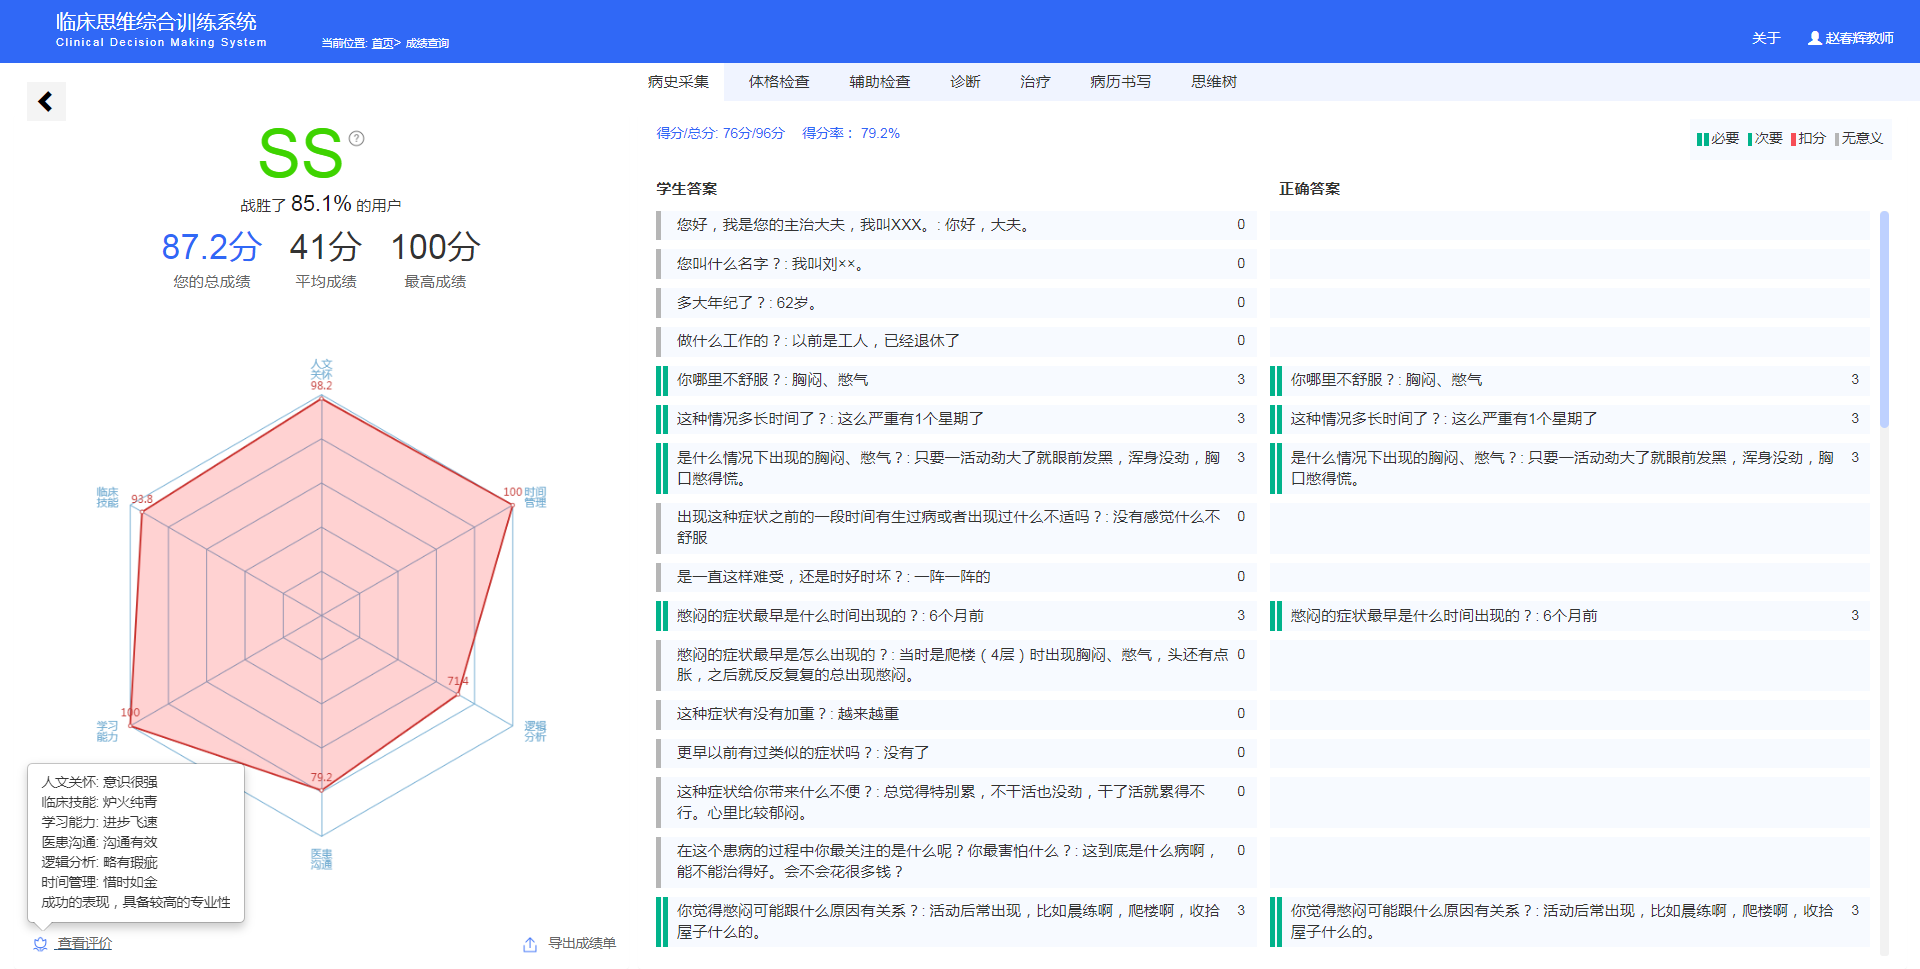Click the 学生答案 column heading

point(687,189)
